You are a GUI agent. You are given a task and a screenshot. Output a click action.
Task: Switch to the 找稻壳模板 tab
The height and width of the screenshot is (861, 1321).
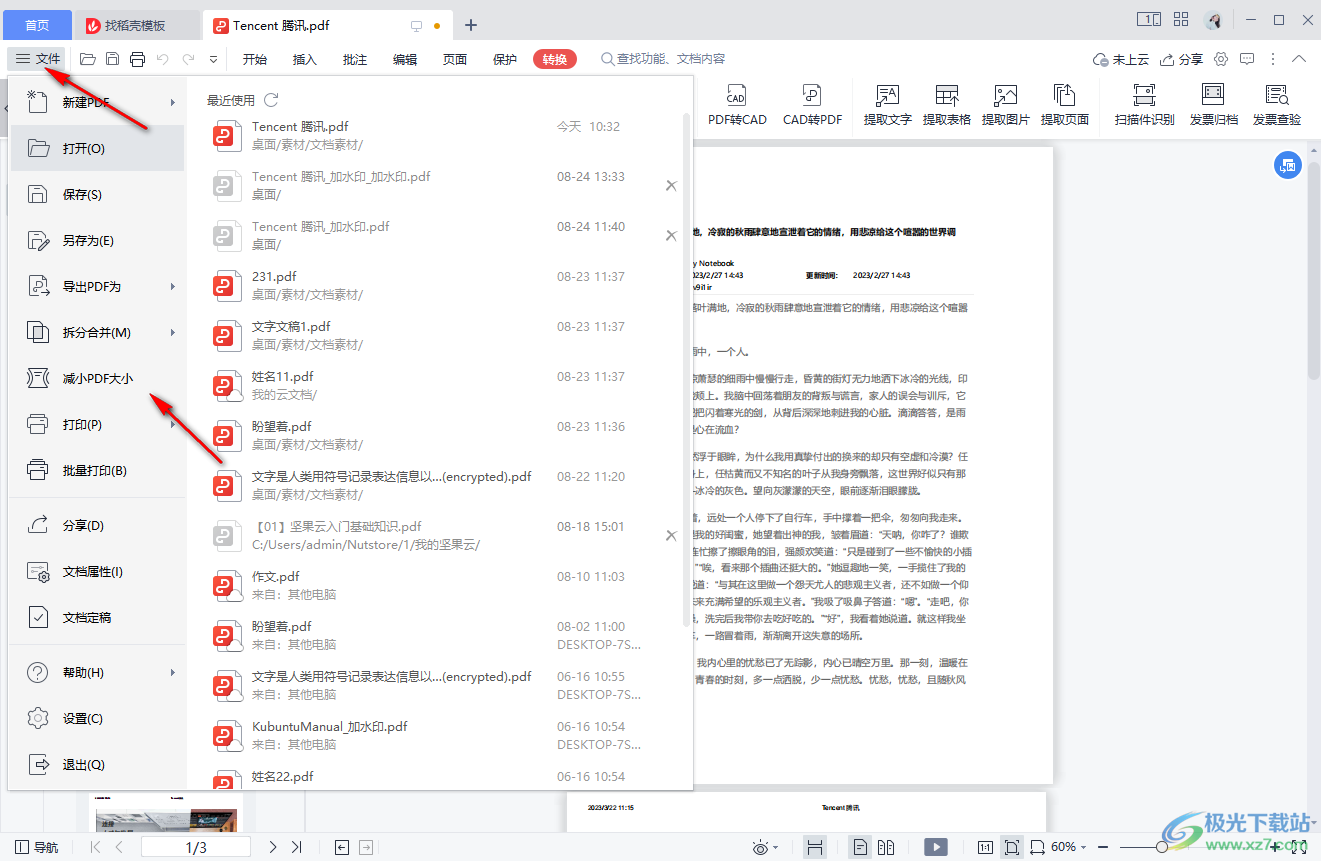[x=137, y=25]
